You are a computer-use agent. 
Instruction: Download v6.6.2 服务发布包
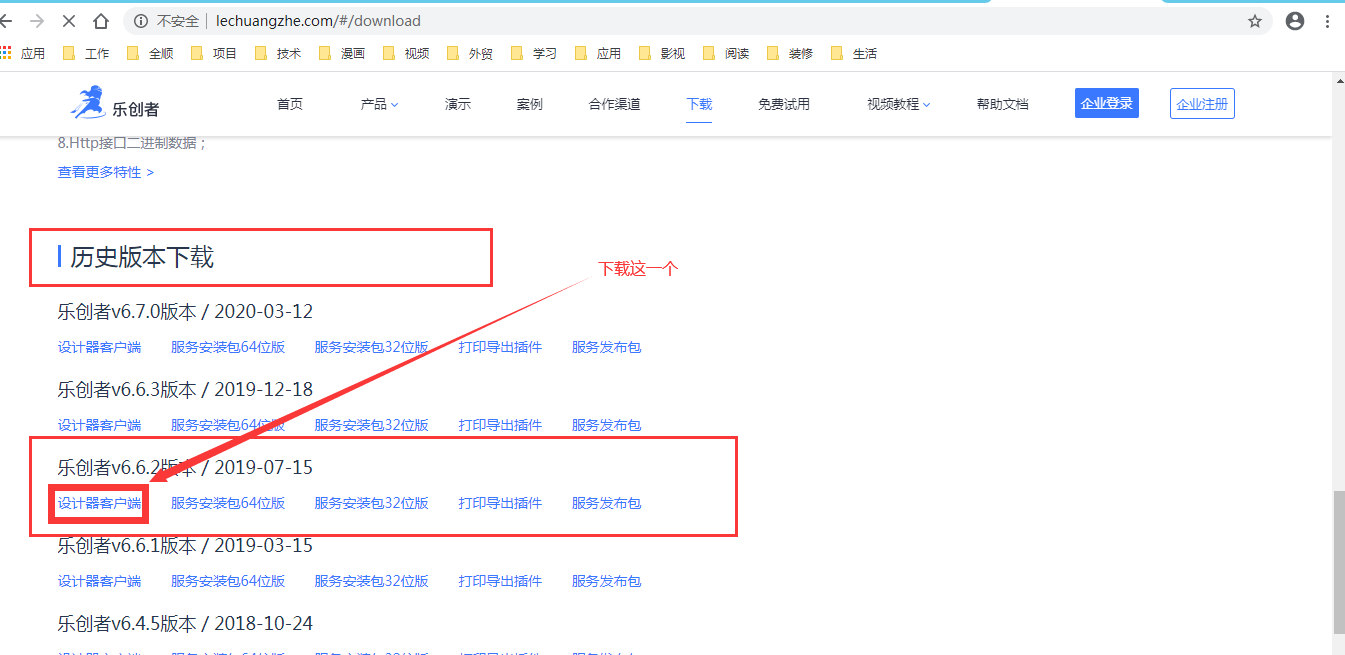click(x=606, y=503)
